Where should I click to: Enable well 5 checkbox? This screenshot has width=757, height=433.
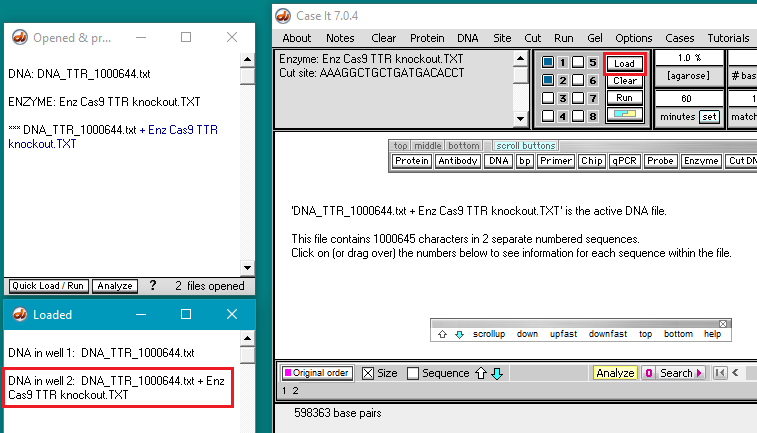coord(578,62)
